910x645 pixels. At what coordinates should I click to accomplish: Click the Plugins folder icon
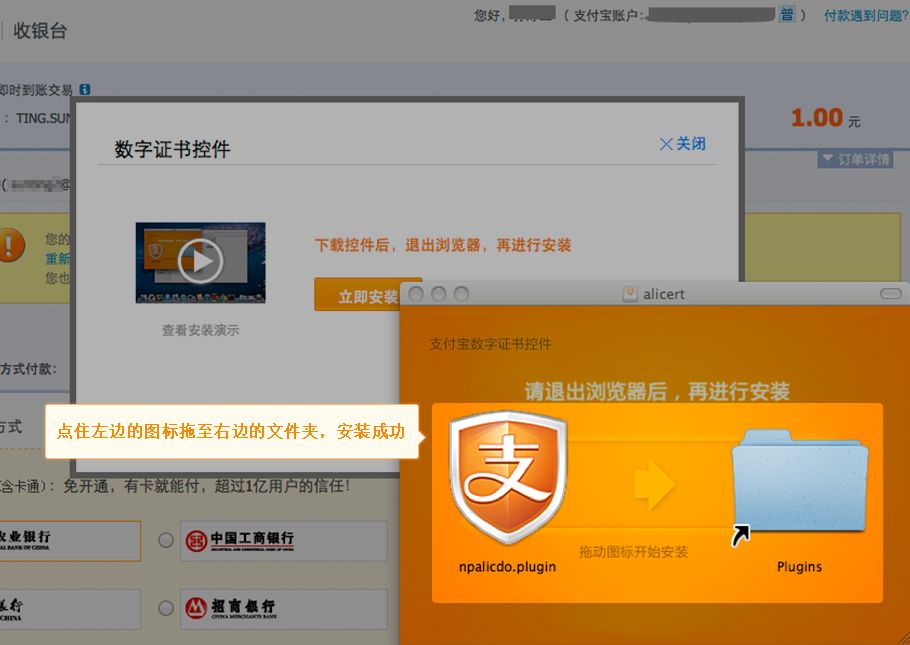800,480
